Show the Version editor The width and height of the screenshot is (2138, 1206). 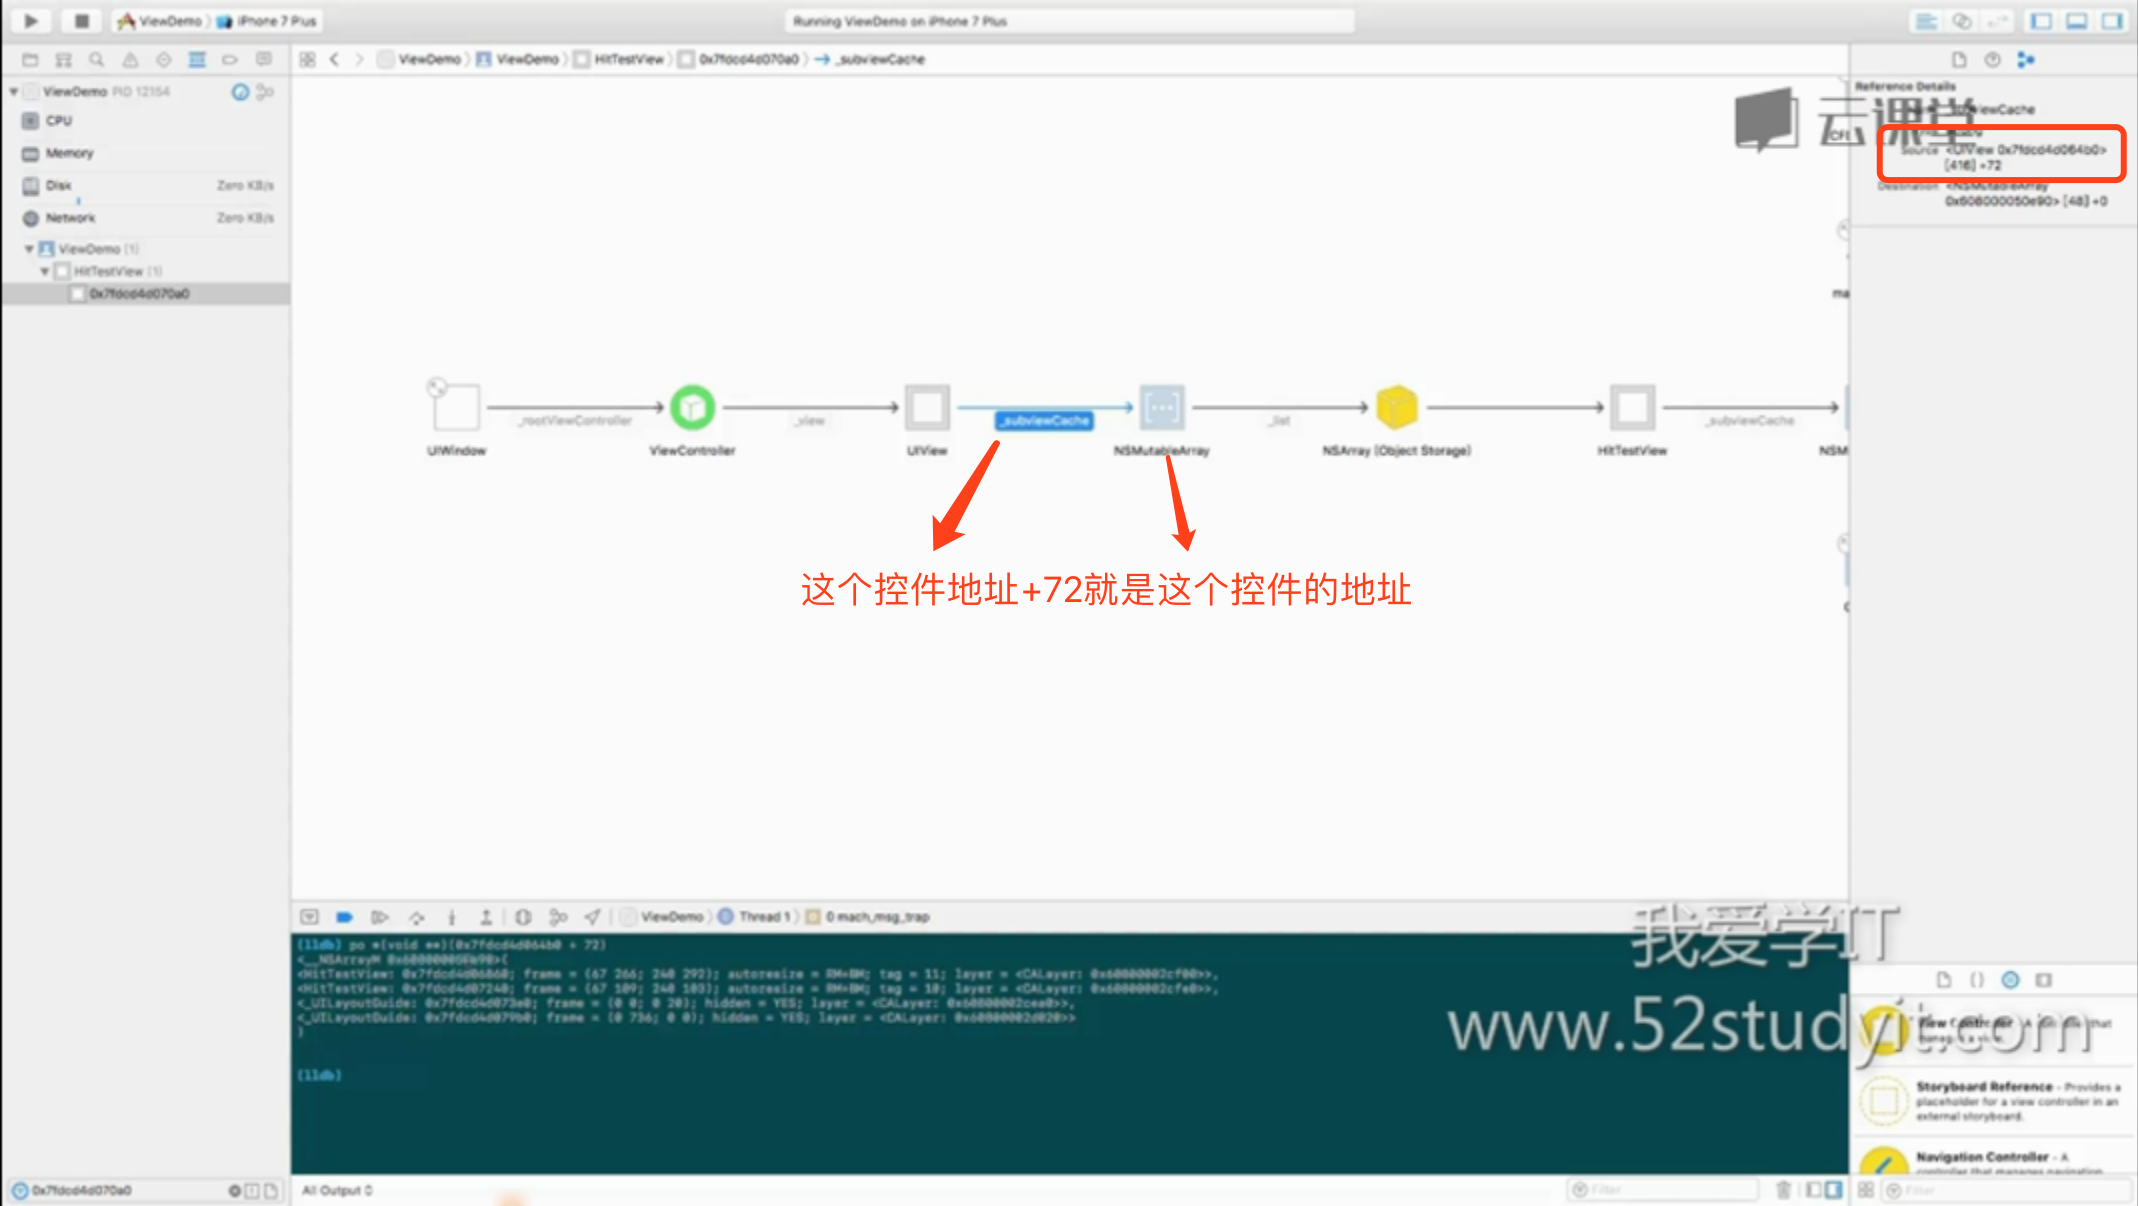tap(1997, 21)
